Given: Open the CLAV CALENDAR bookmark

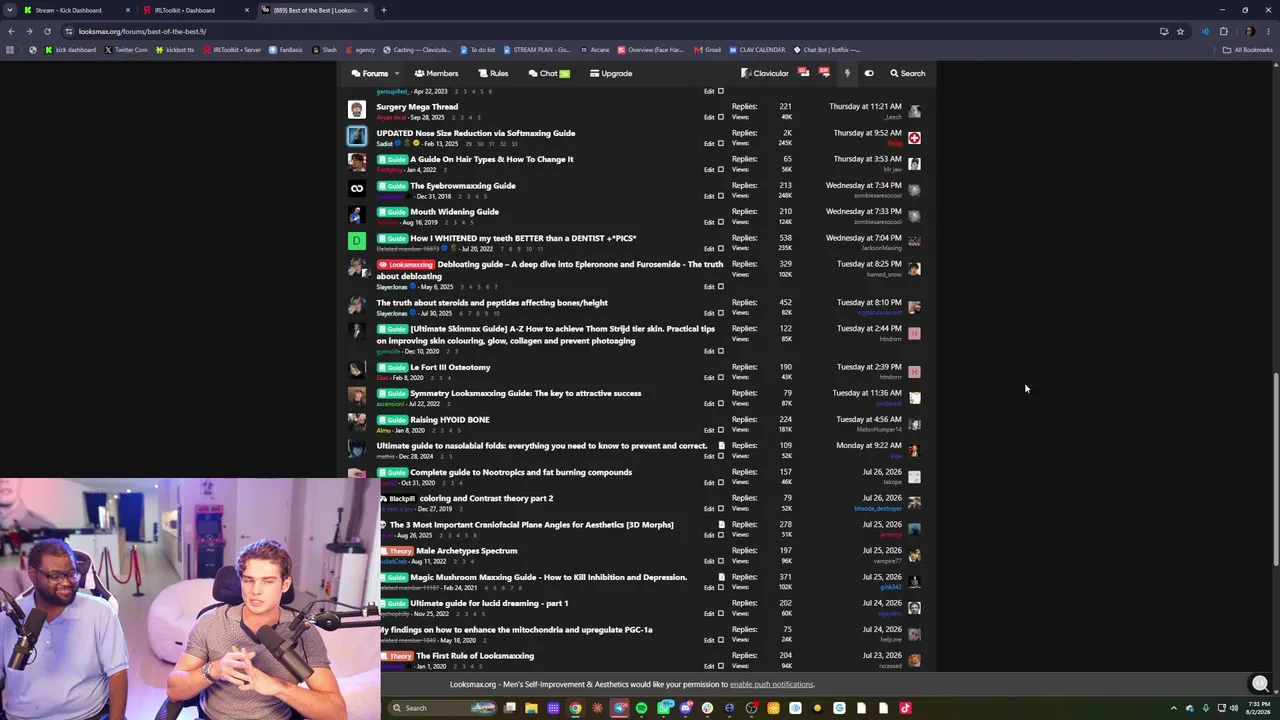Looking at the screenshot, I should tap(757, 50).
